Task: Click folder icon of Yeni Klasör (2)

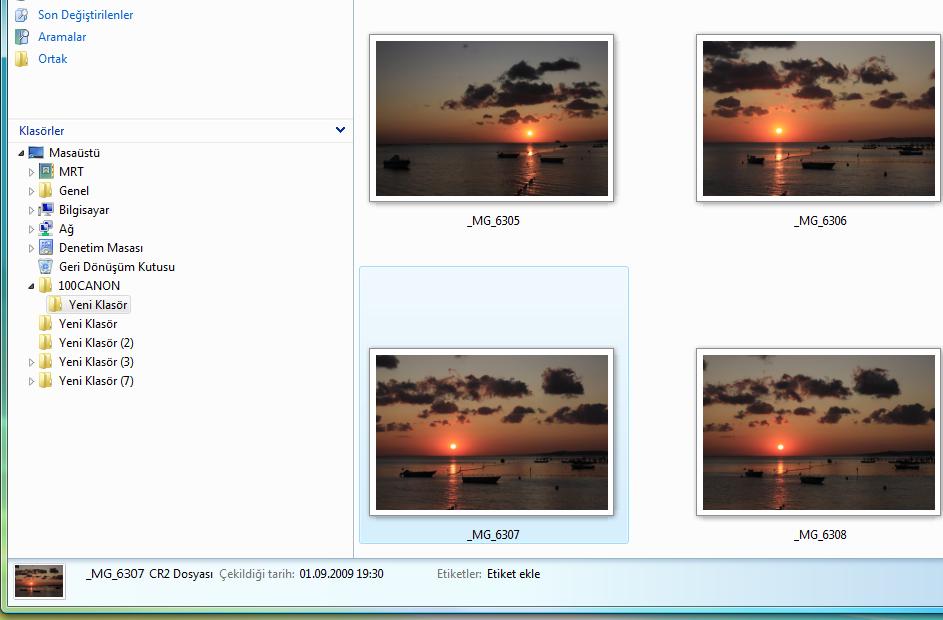Action: (46, 343)
